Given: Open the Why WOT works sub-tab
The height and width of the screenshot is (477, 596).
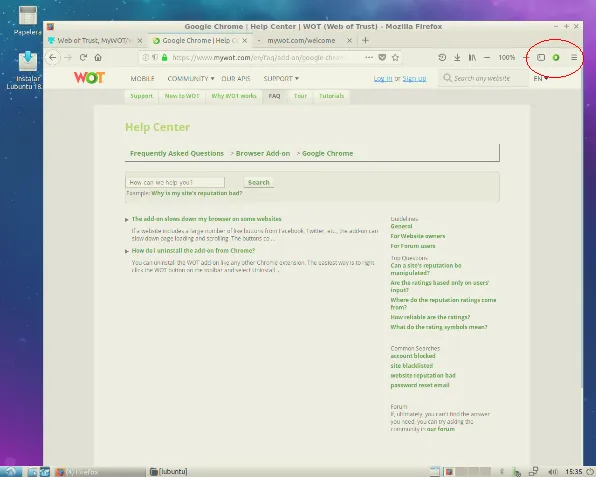Looking at the screenshot, I should (234, 96).
